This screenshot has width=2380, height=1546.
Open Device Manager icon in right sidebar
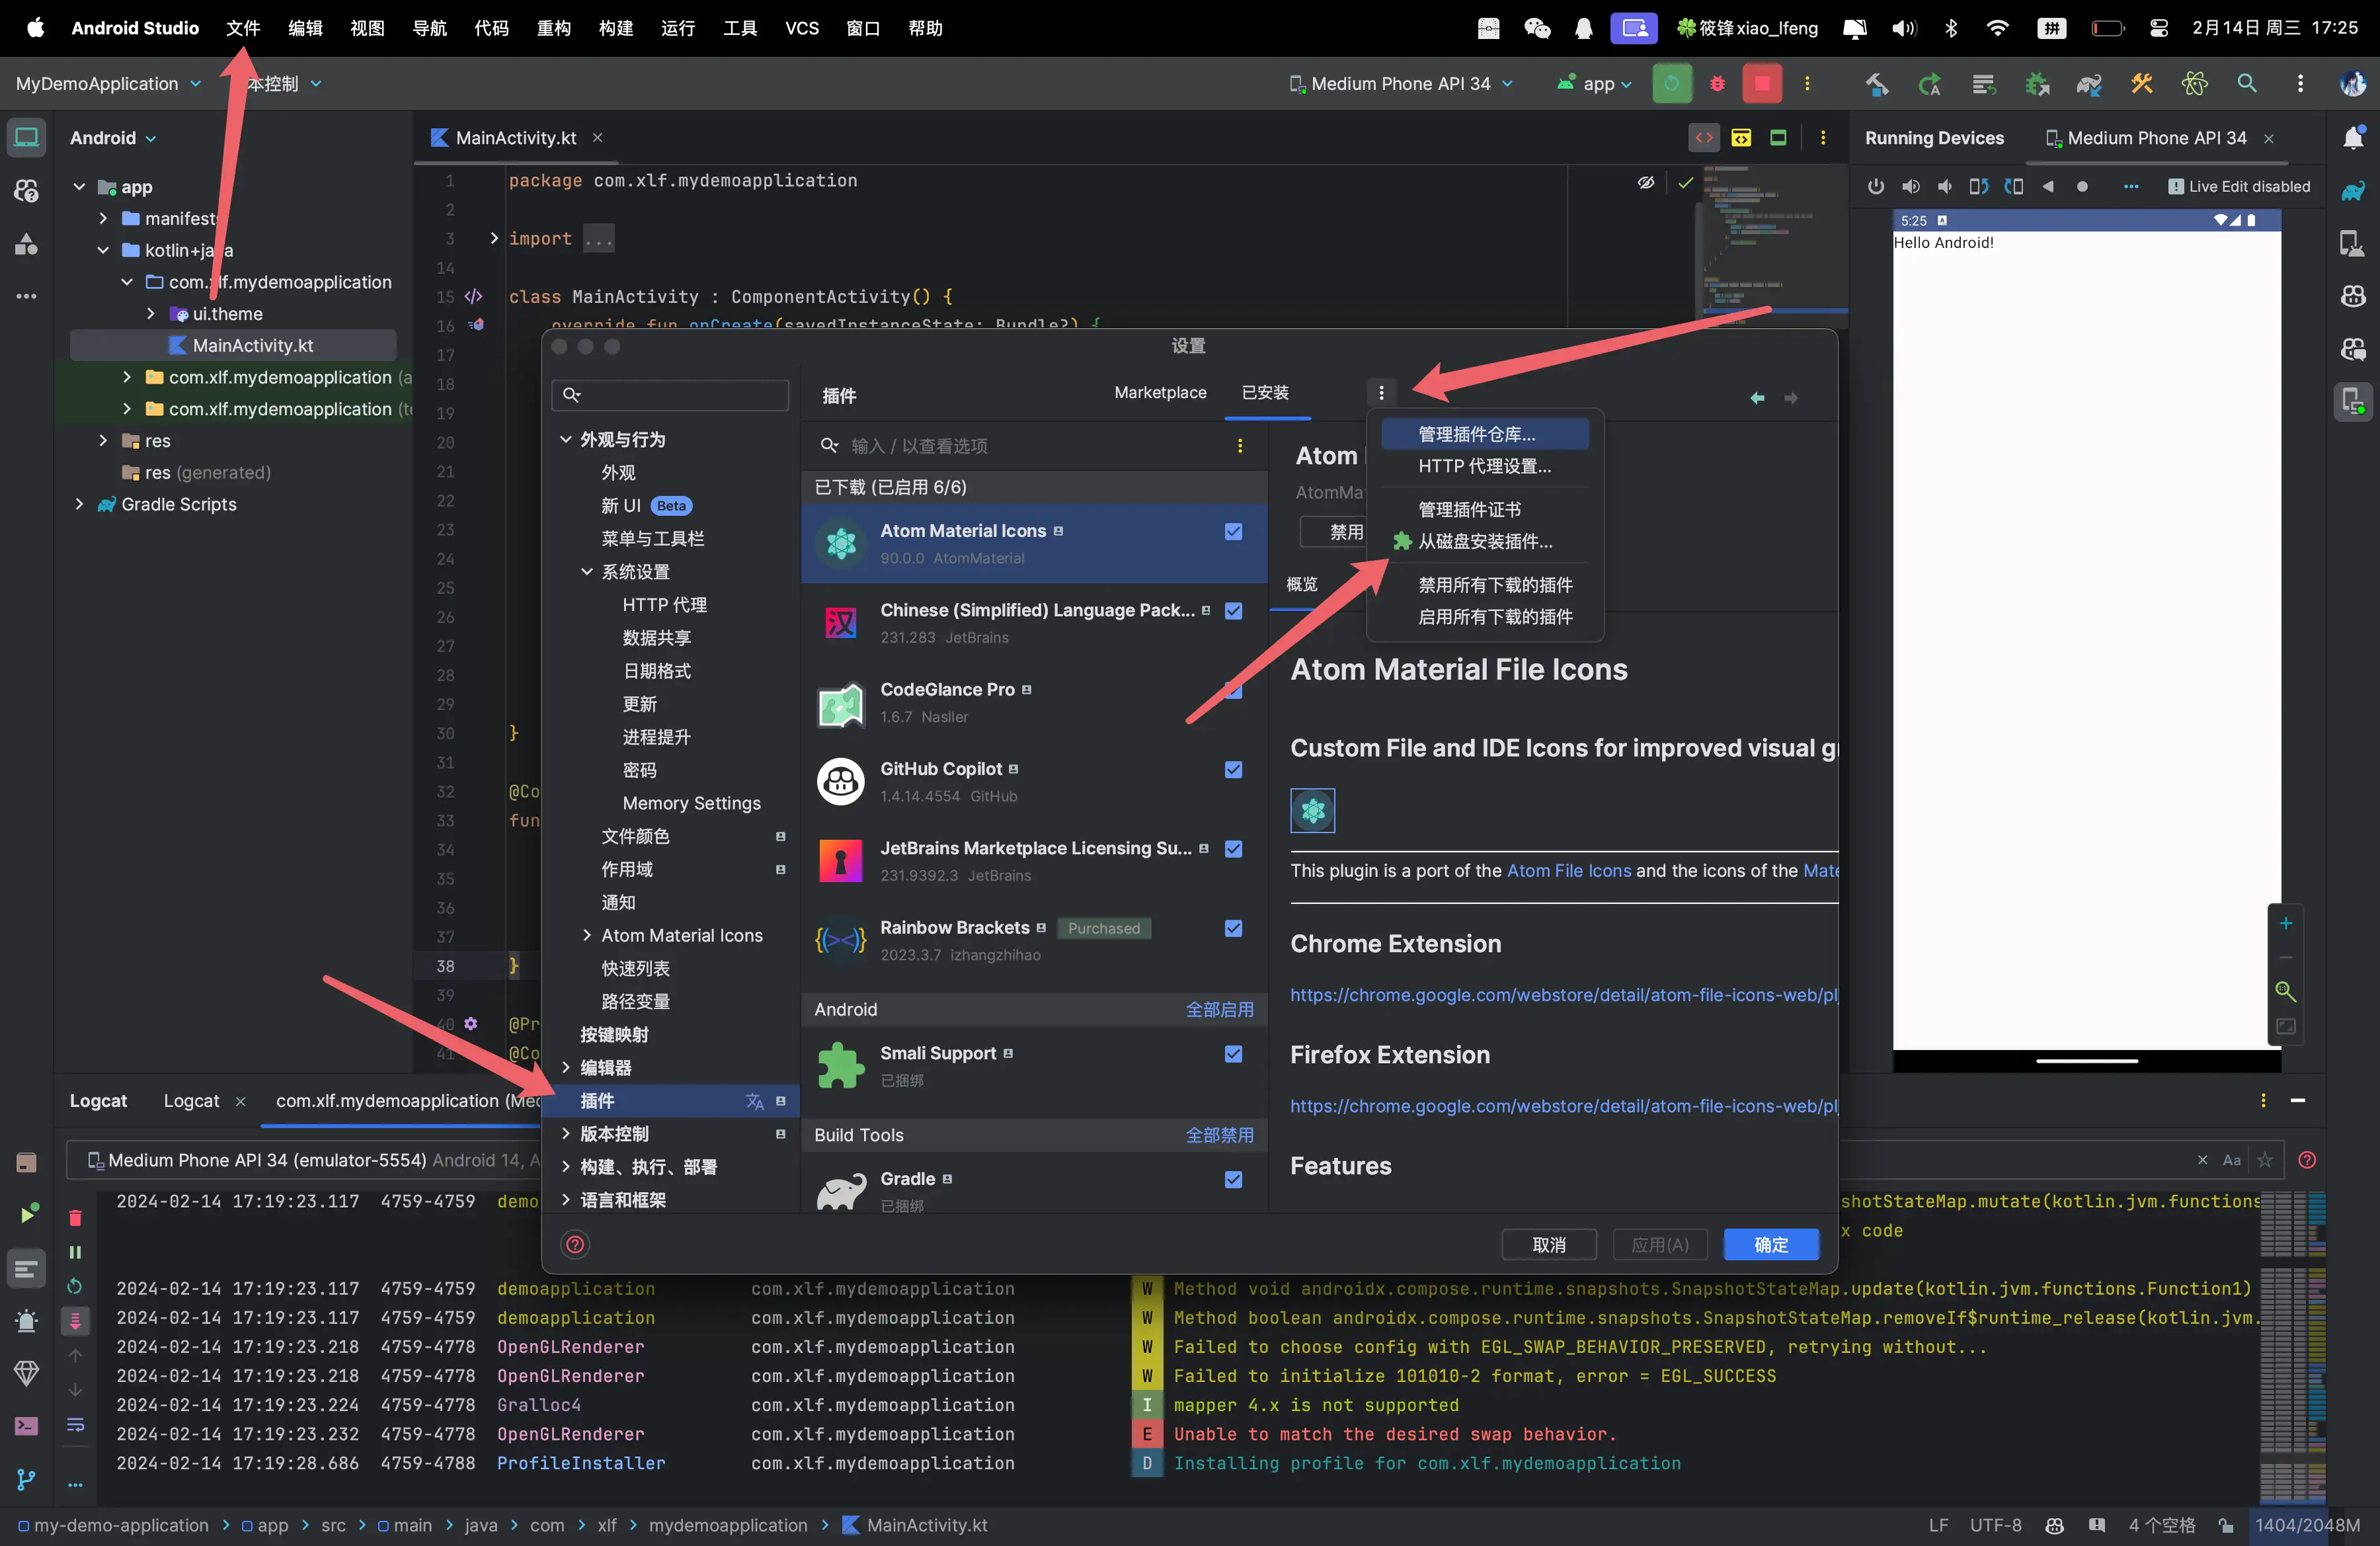tap(2353, 243)
